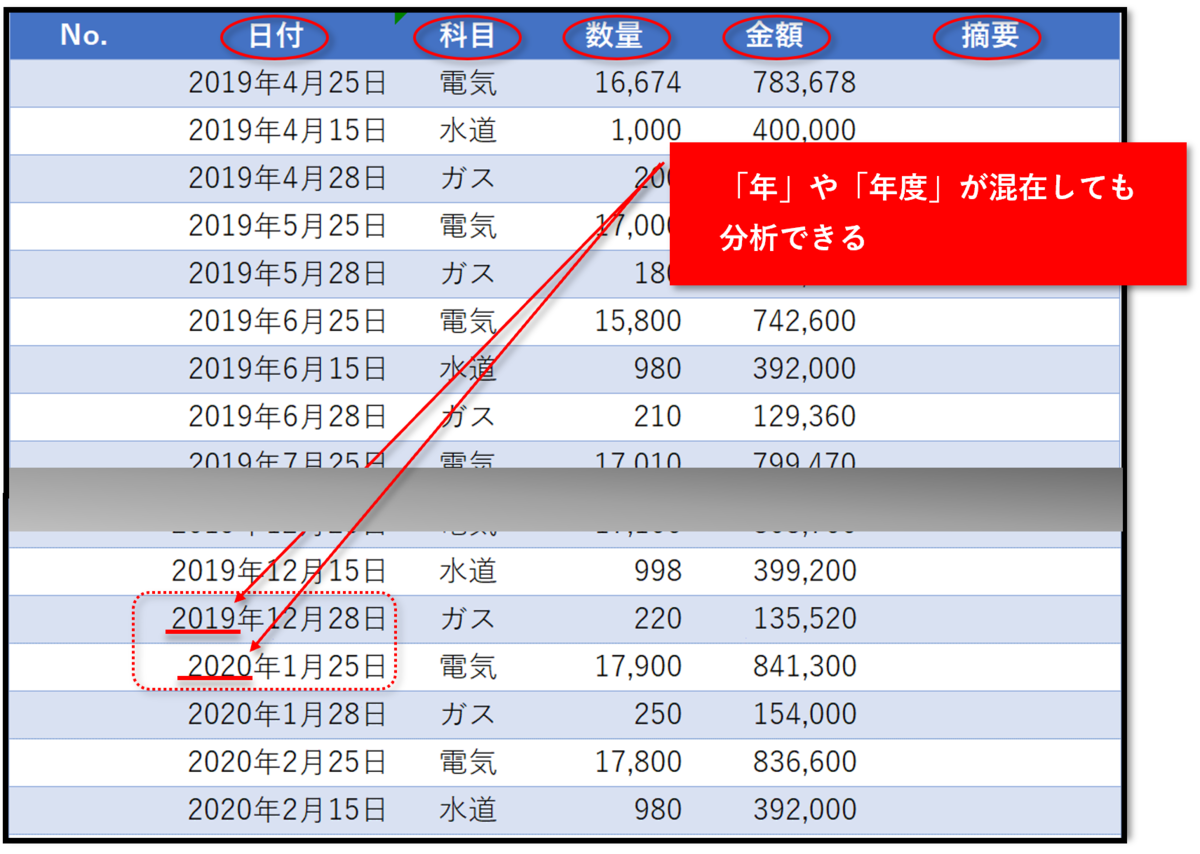The image size is (1200, 854).
Task: Click the quantity value 1,000
Action: 646,131
